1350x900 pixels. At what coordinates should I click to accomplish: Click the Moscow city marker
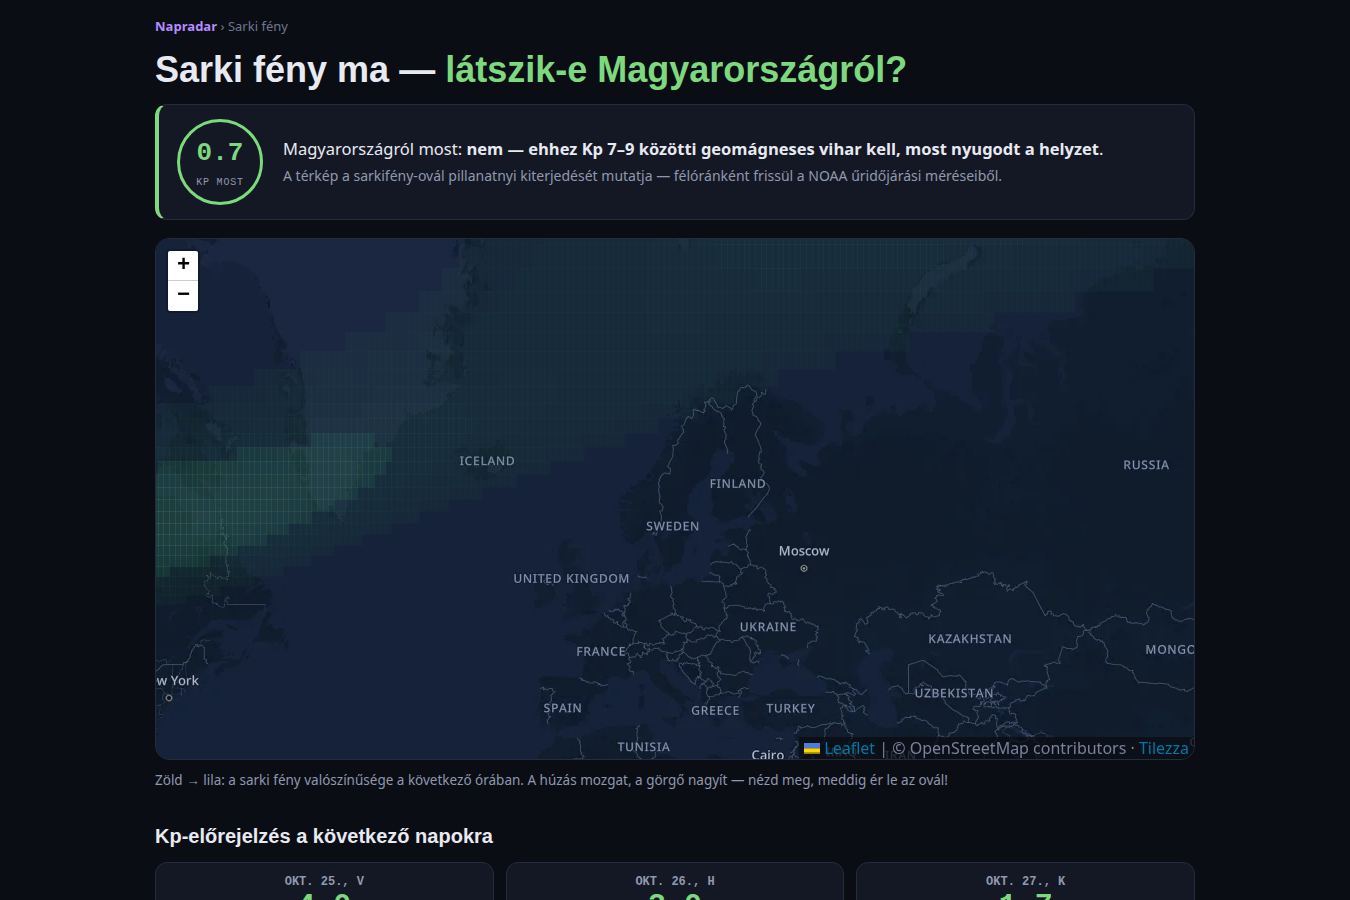tap(804, 568)
